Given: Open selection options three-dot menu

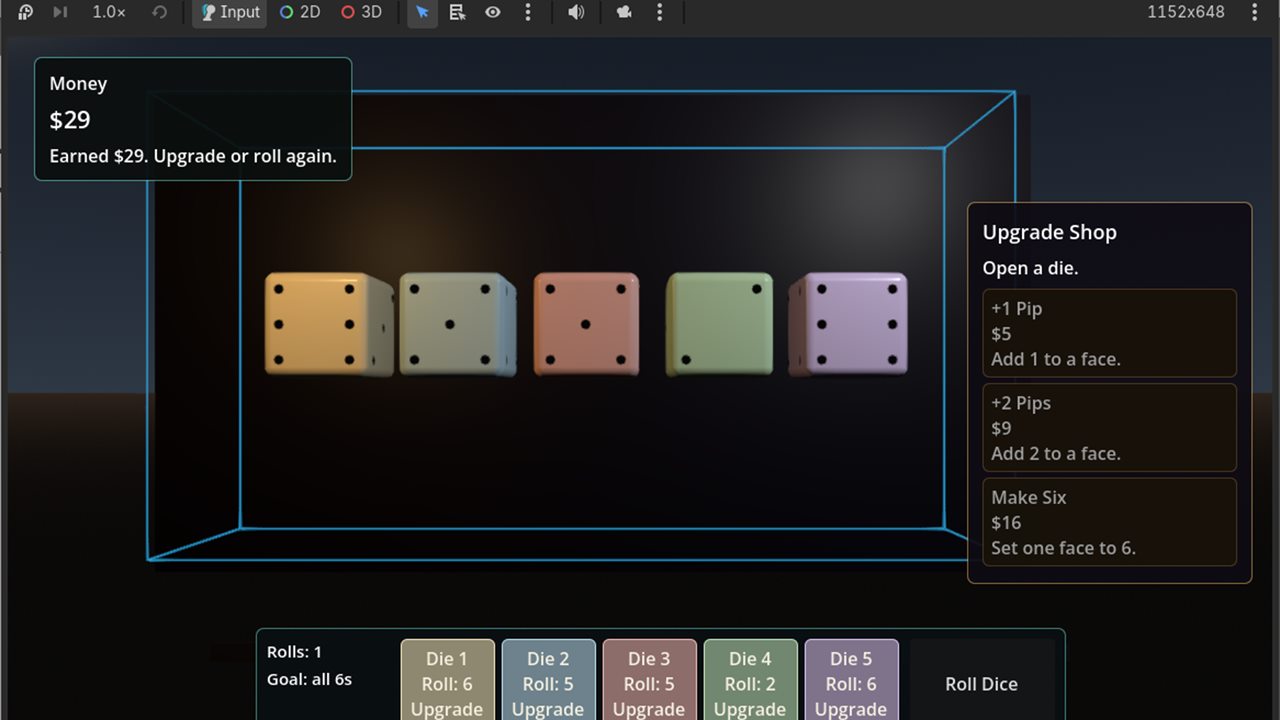Looking at the screenshot, I should pyautogui.click(x=528, y=12).
